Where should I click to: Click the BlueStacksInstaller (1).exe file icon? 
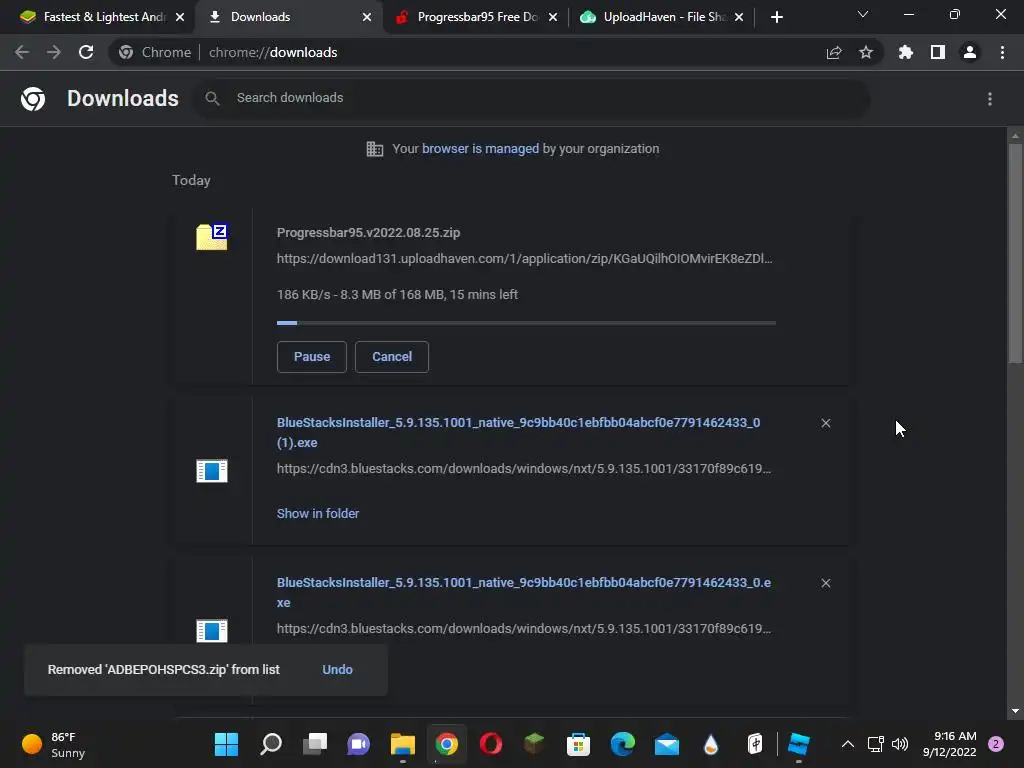tap(212, 471)
